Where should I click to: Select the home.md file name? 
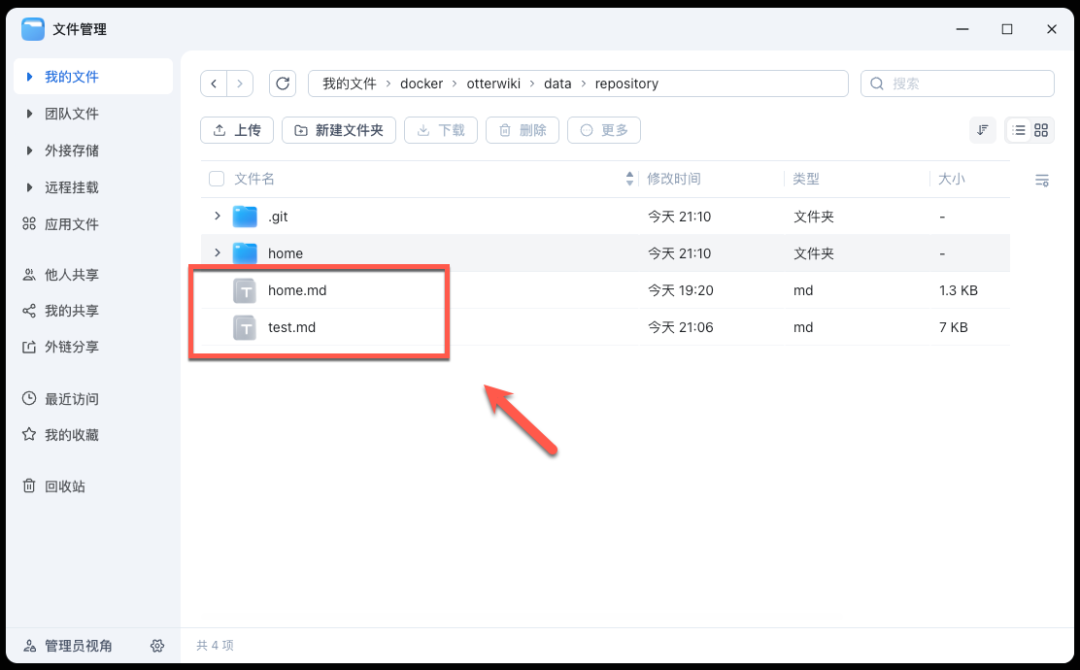point(297,291)
